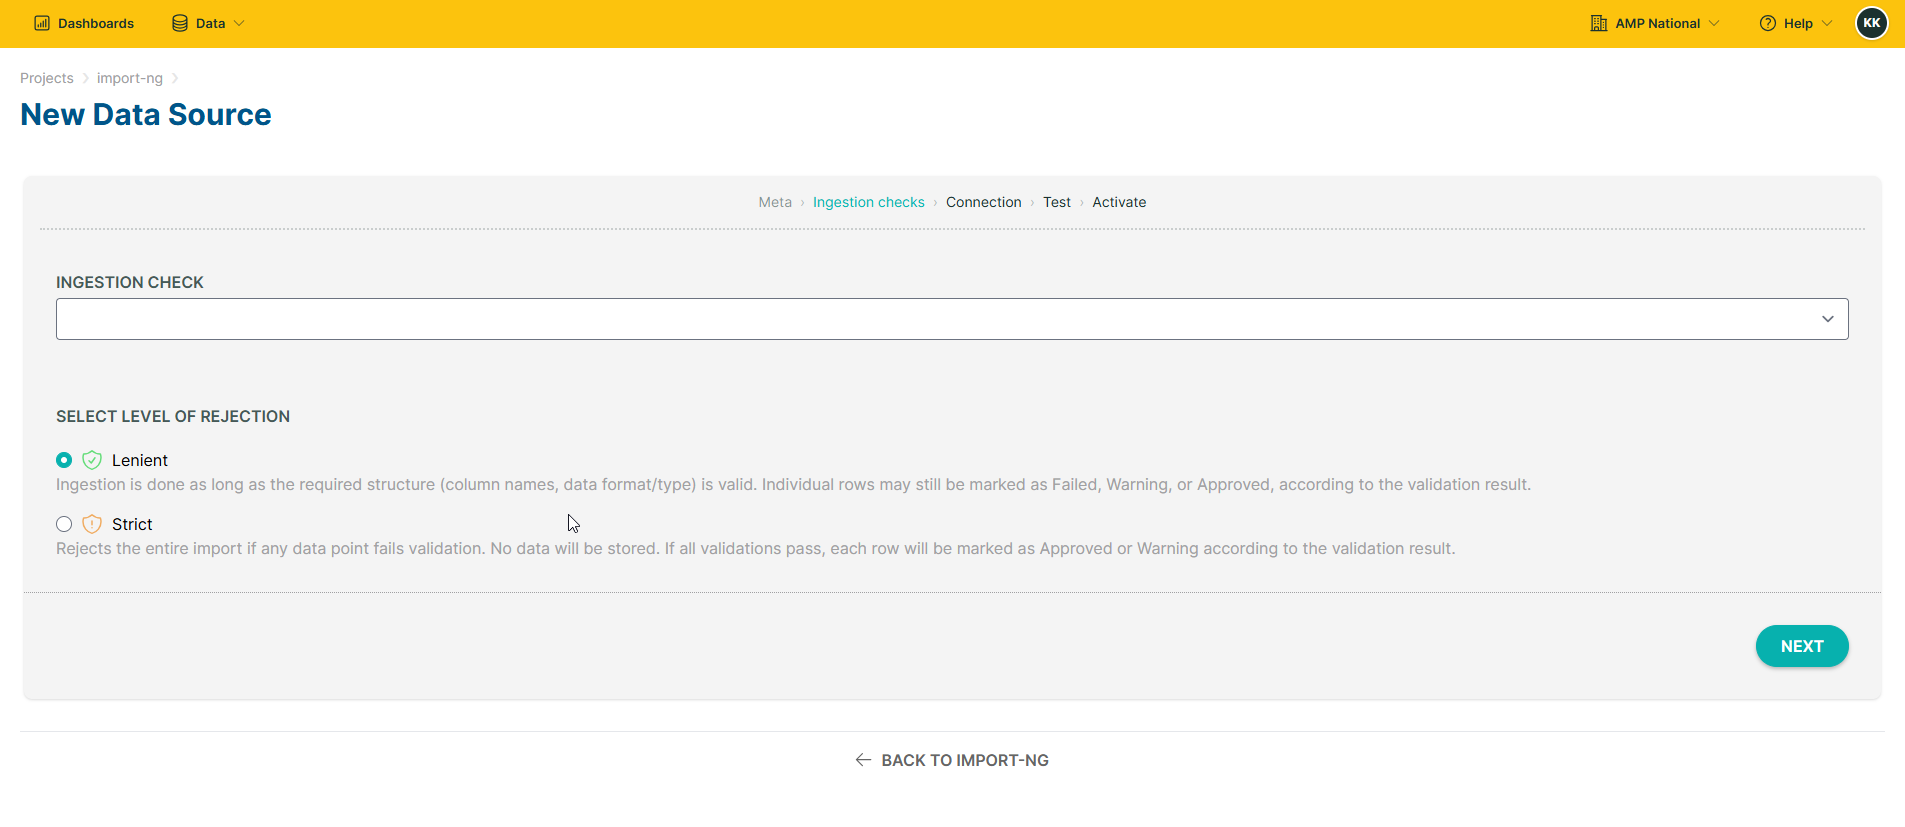1905x827 pixels.
Task: Expand the AMP National organization dropdown
Action: click(1655, 23)
